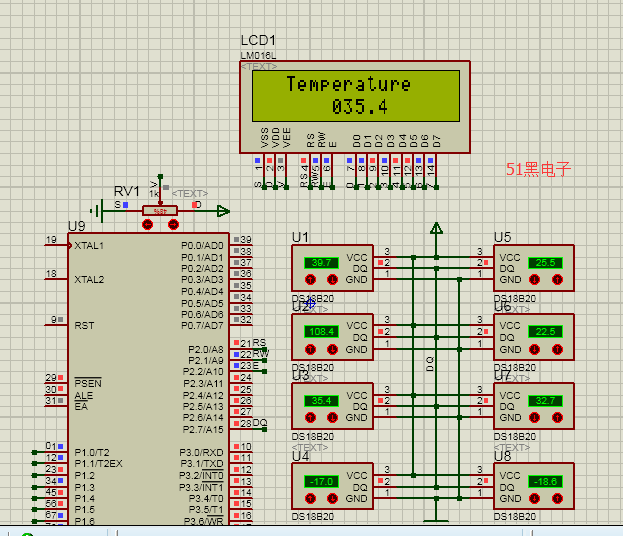623x536 pixels.
Task: Click the U8 temperature readout -18.6
Action: point(545,482)
